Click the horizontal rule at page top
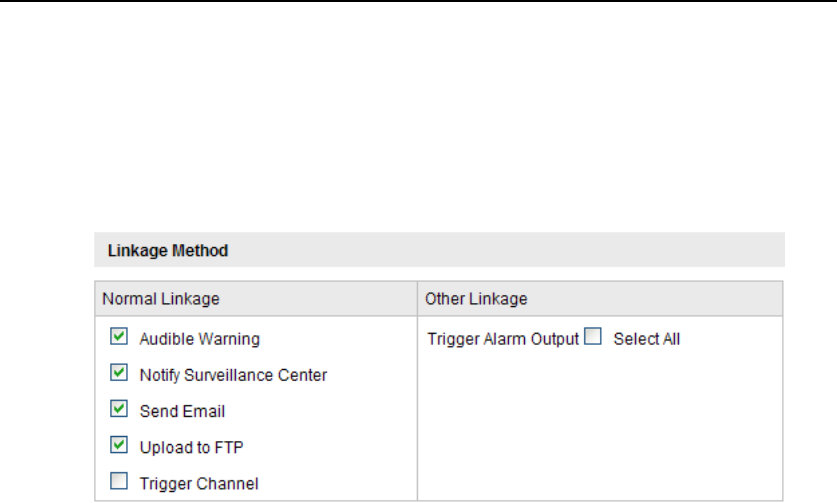837x503 pixels. click(x=418, y=2)
